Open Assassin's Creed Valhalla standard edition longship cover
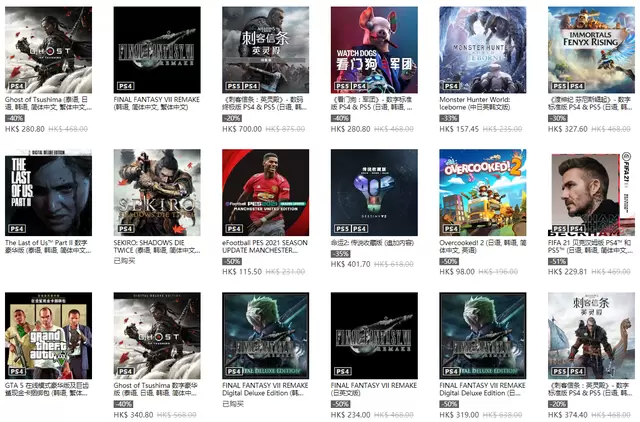The image size is (640, 422). point(591,335)
